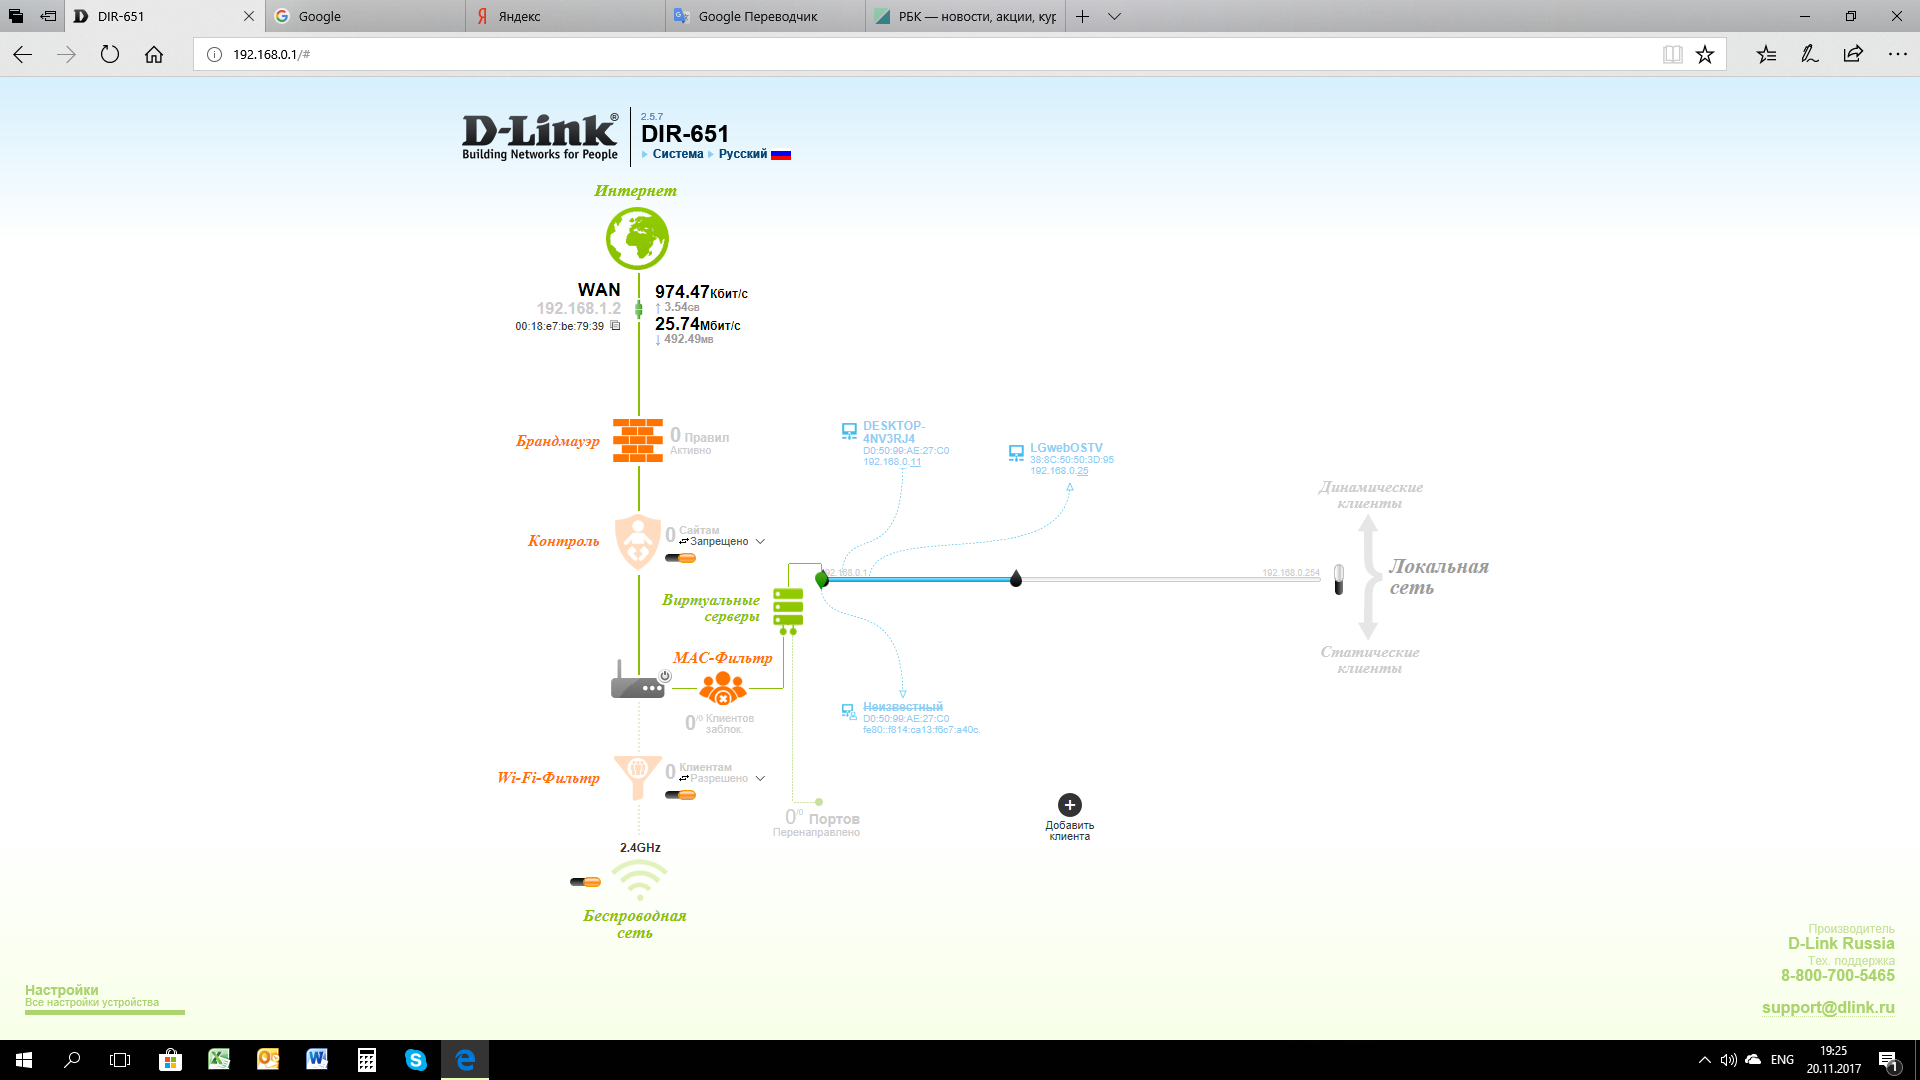Open the orange firewall brick icon
Screen dimensions: 1920x1080
638,440
